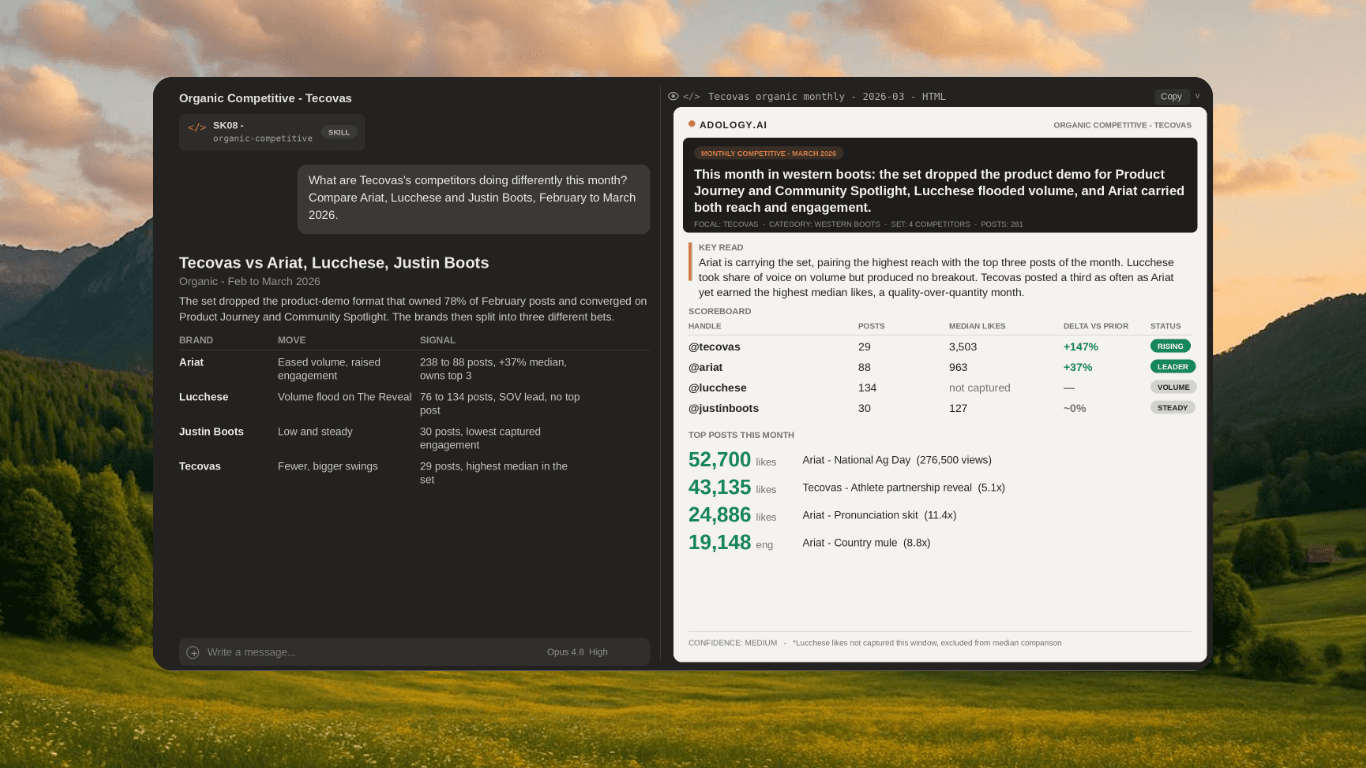This screenshot has height=768, width=1366.
Task: Click the code brackets icon beside the artifact title
Action: (x=691, y=97)
